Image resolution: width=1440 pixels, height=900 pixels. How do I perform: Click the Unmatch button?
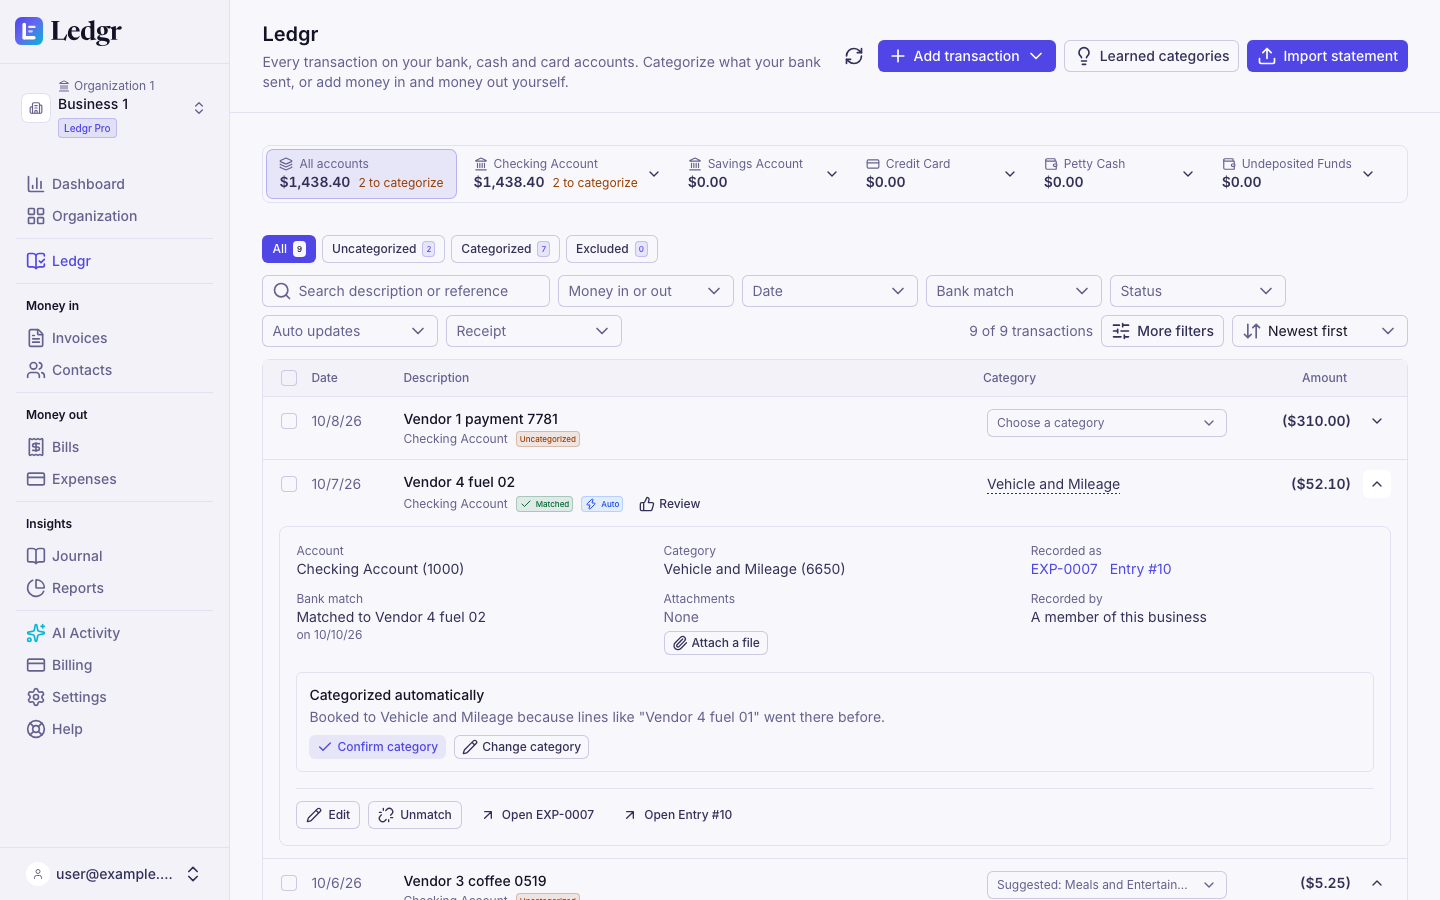coord(415,815)
